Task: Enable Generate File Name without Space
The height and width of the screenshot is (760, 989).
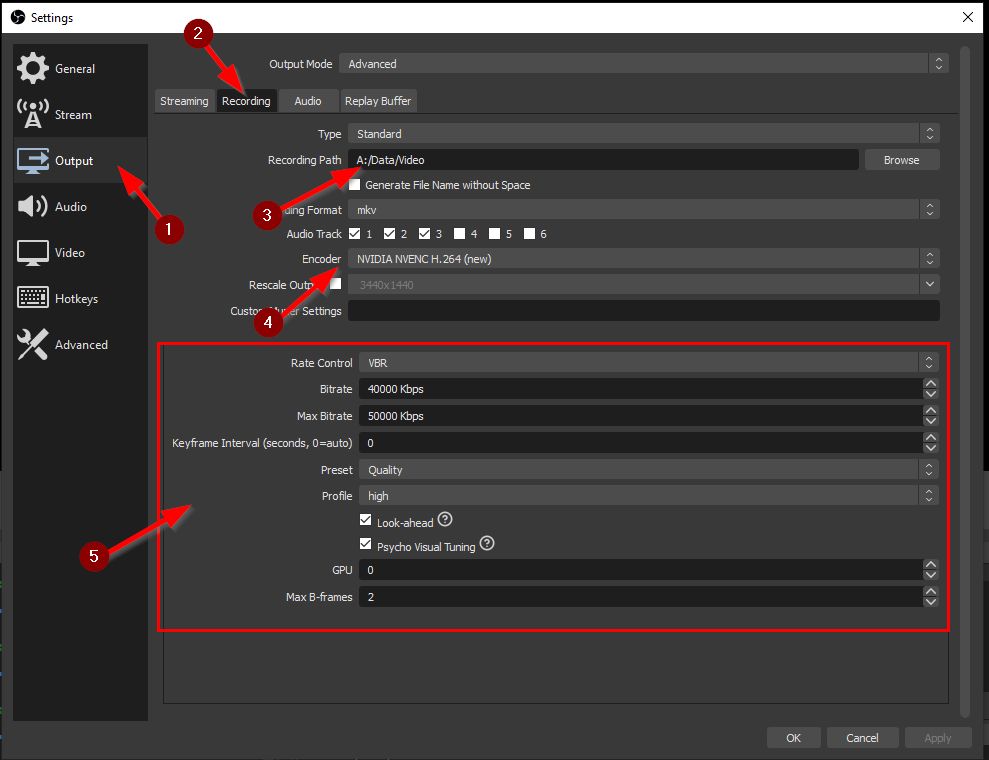Action: (x=354, y=185)
